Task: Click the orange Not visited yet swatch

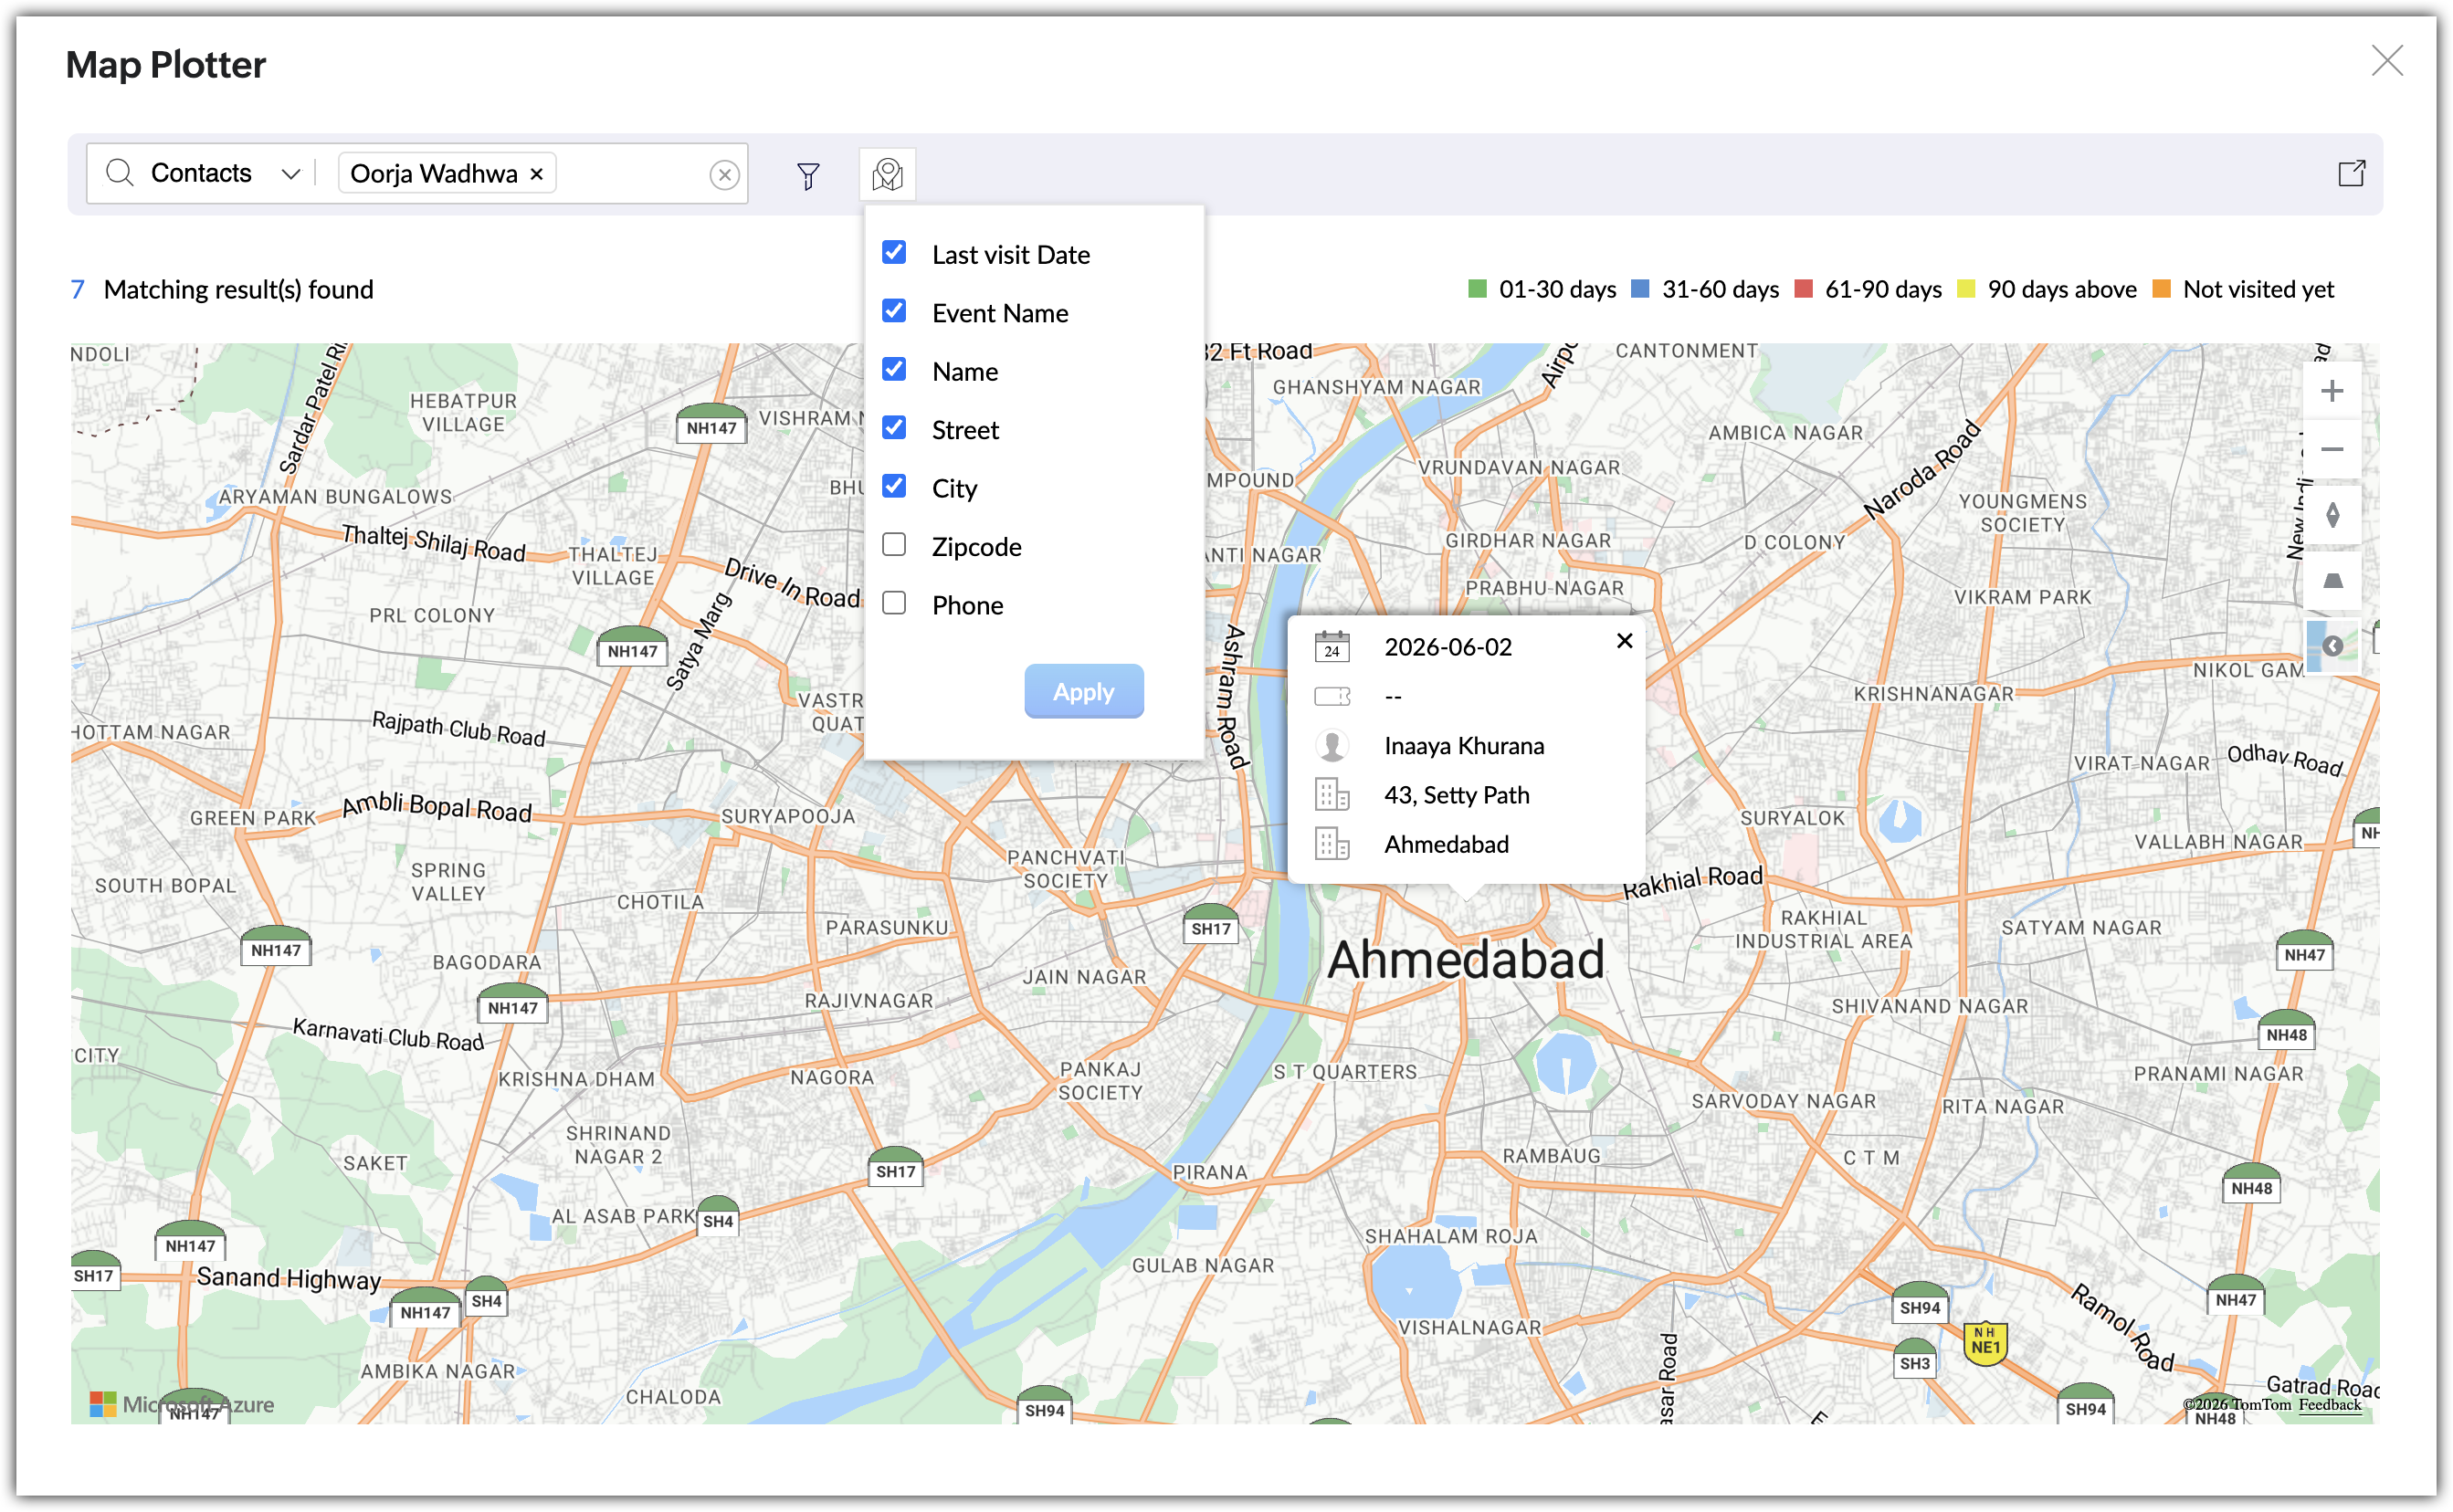Action: point(2161,289)
